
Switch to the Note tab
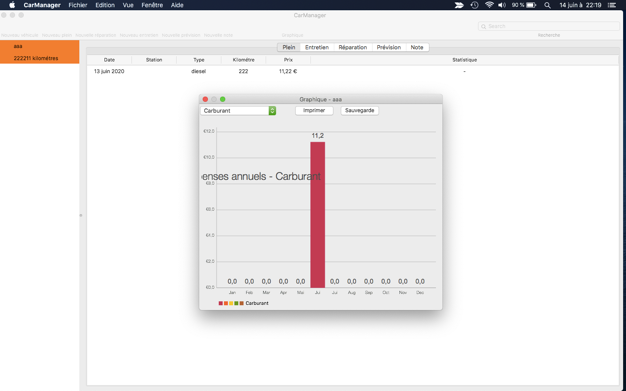(x=417, y=47)
